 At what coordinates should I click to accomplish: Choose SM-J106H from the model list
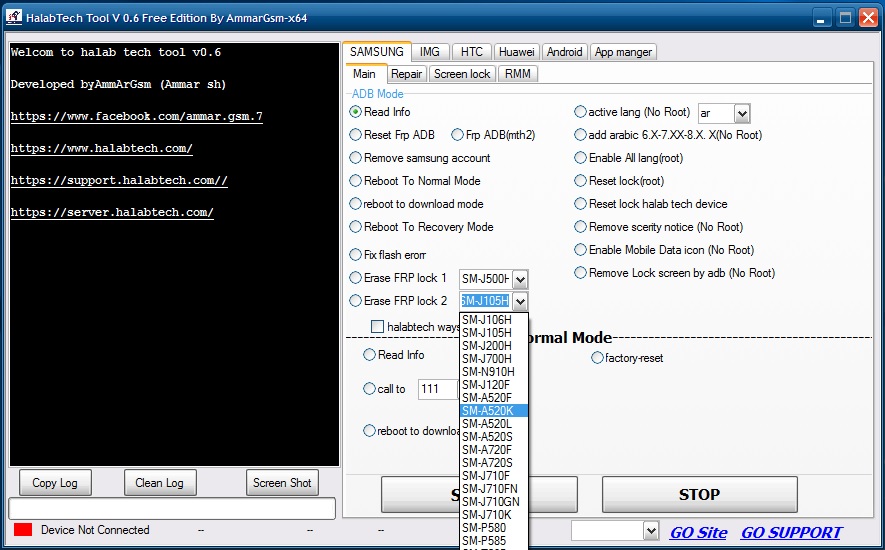point(494,320)
